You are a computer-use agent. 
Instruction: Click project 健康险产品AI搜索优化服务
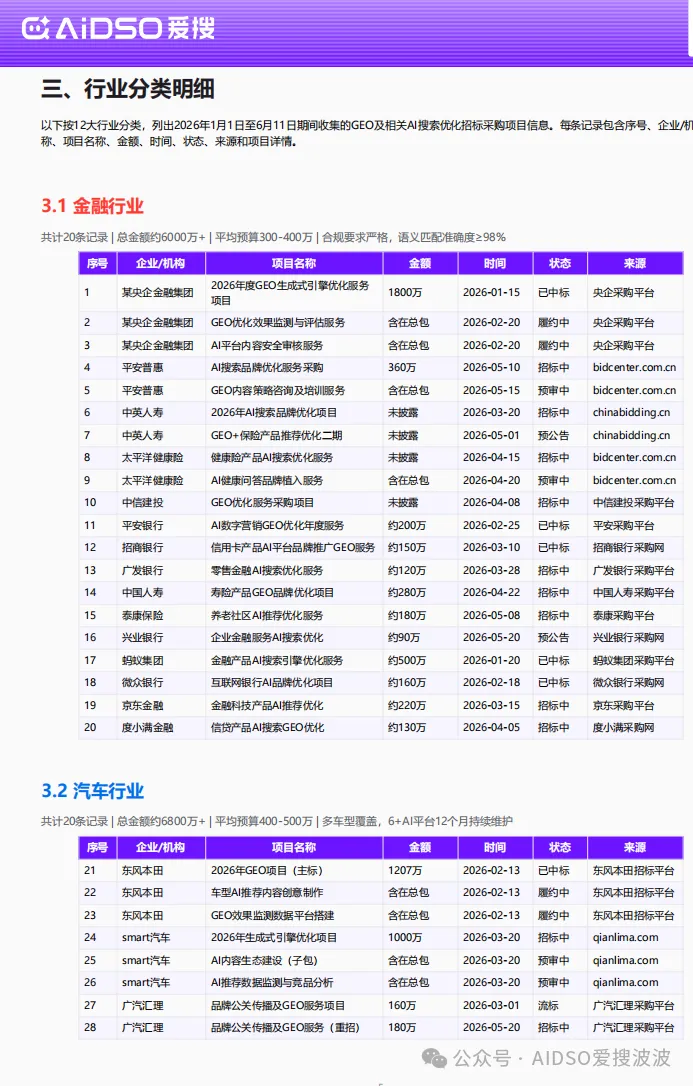(272, 457)
